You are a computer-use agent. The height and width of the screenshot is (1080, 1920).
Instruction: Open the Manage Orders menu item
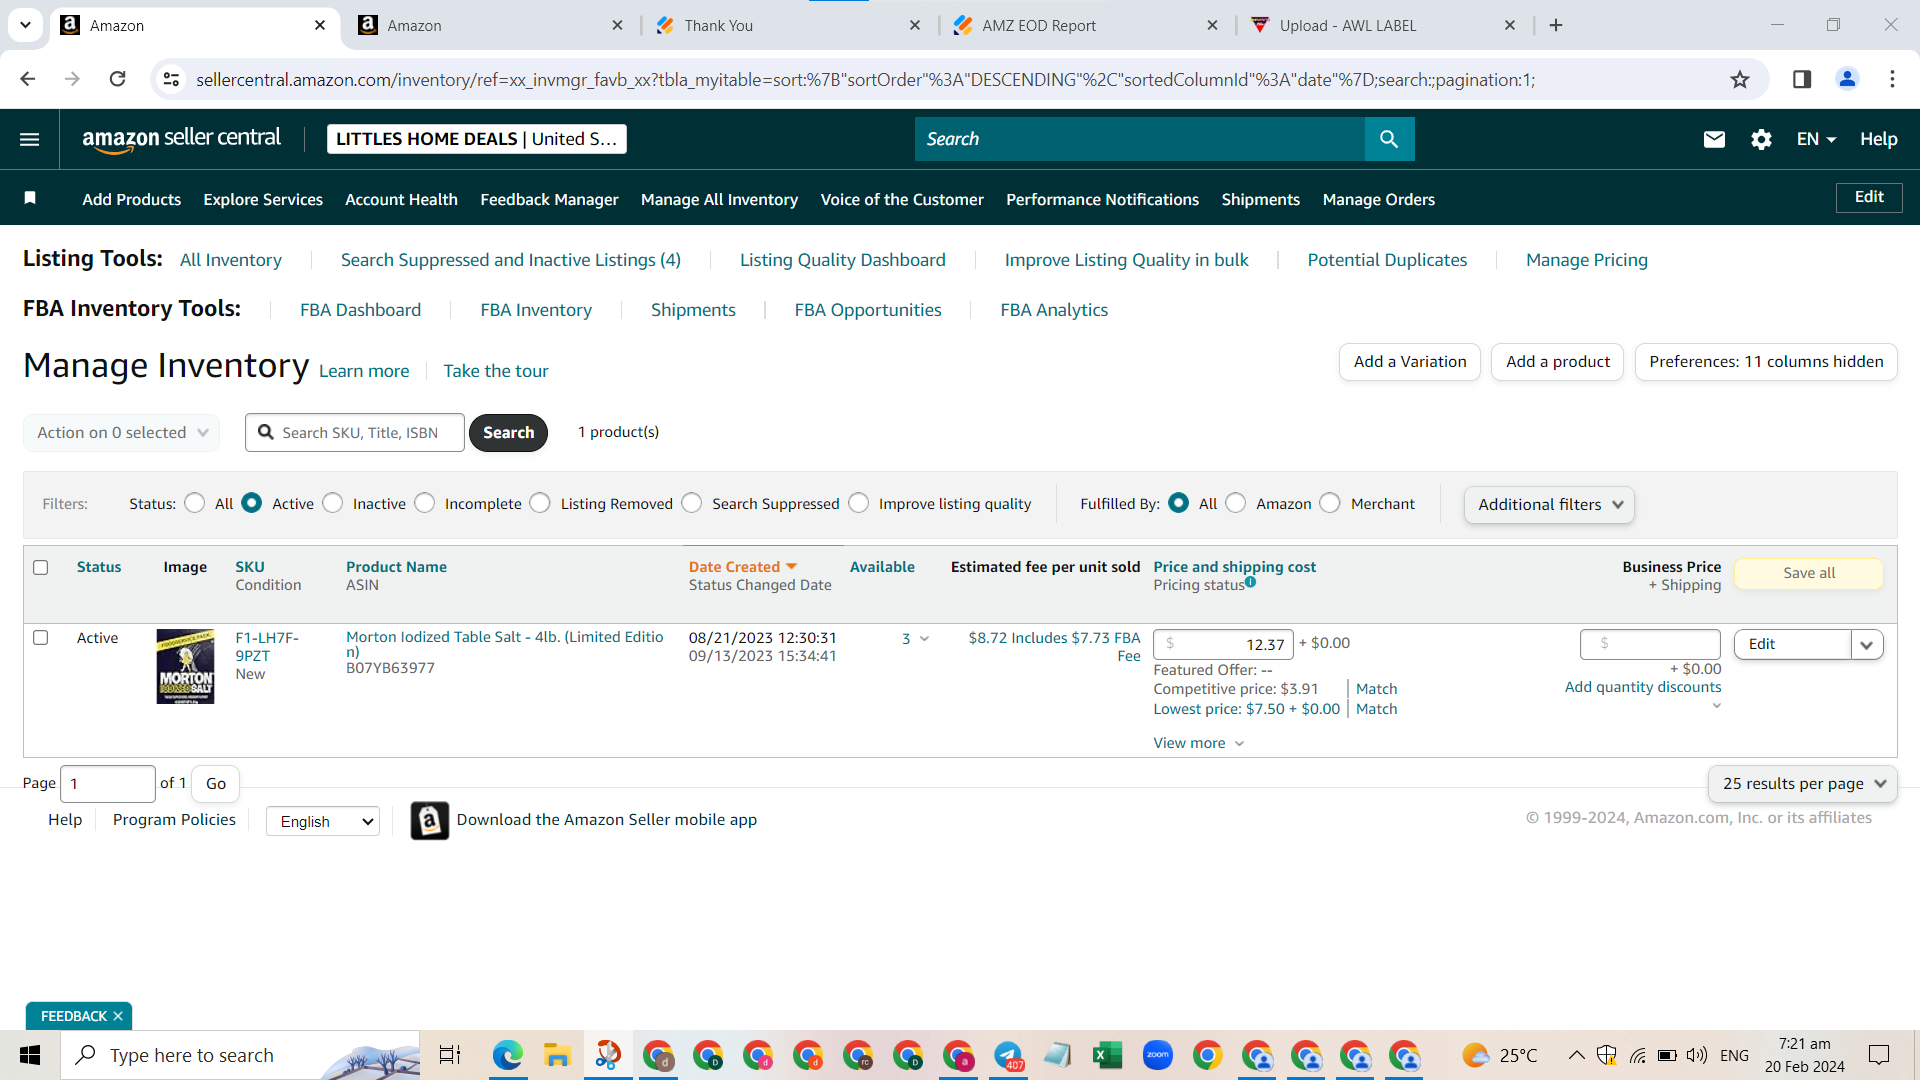point(1378,199)
